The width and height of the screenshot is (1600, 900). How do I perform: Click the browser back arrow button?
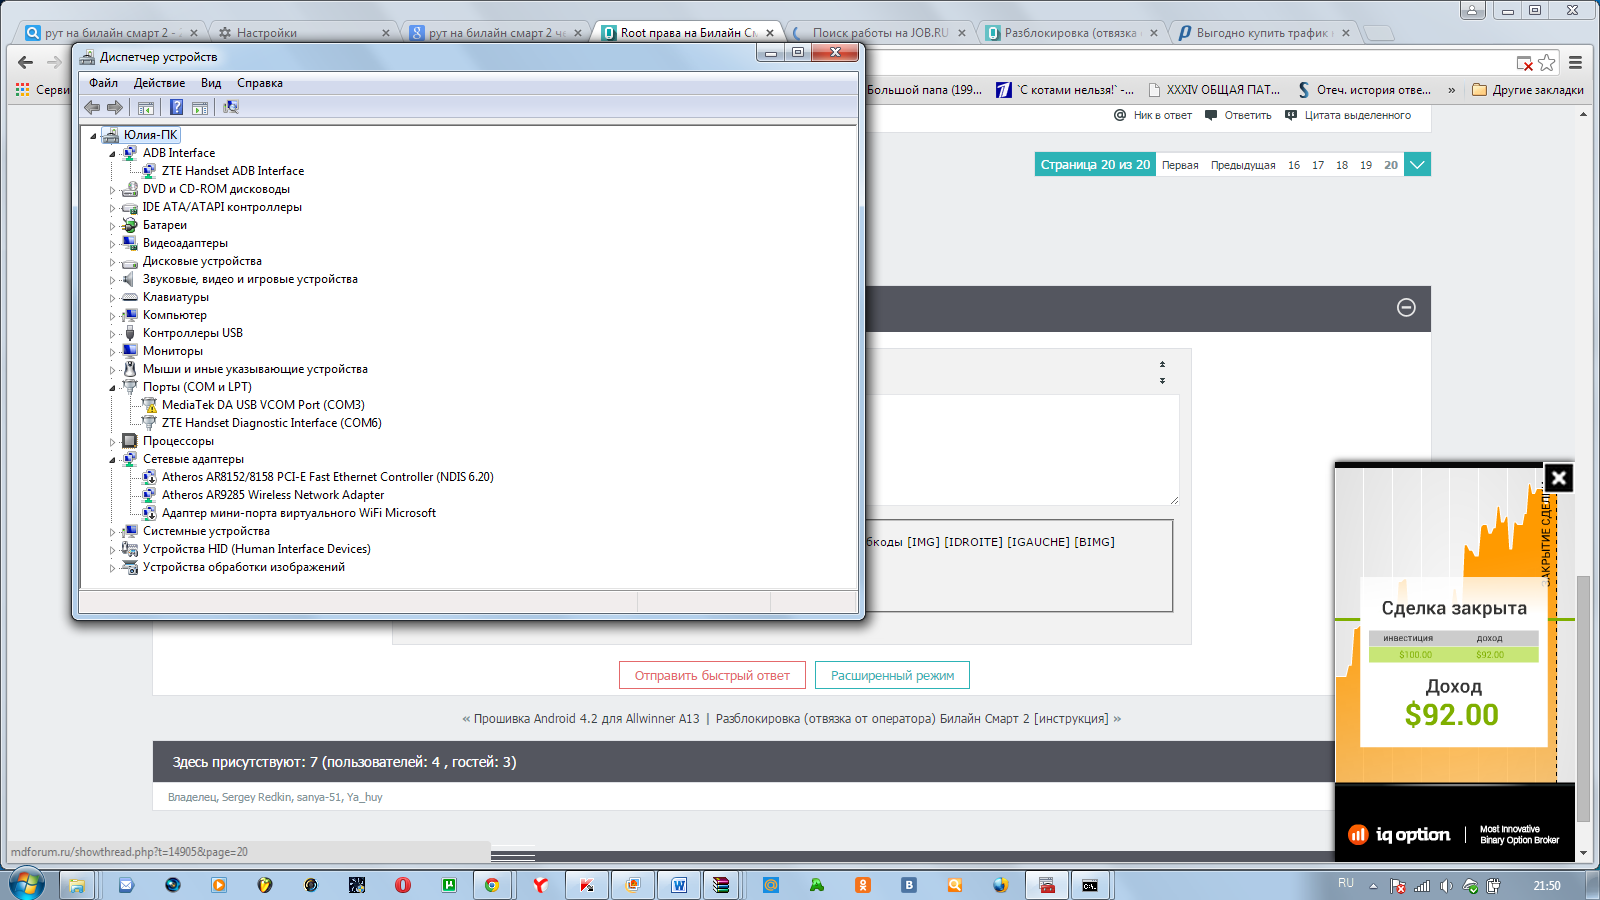pyautogui.click(x=25, y=62)
